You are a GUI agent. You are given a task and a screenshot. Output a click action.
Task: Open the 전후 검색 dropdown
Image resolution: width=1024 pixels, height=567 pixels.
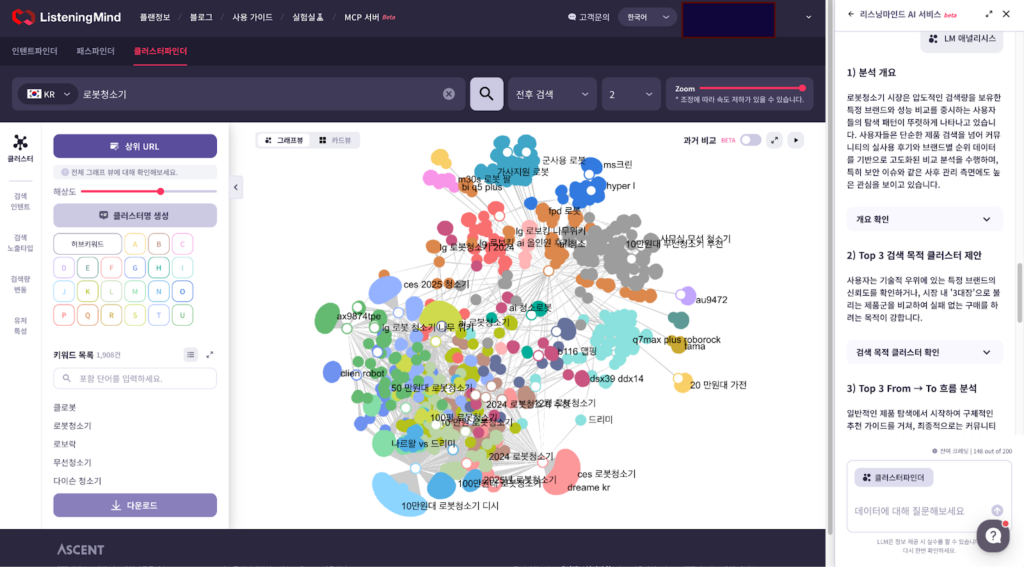(x=552, y=94)
